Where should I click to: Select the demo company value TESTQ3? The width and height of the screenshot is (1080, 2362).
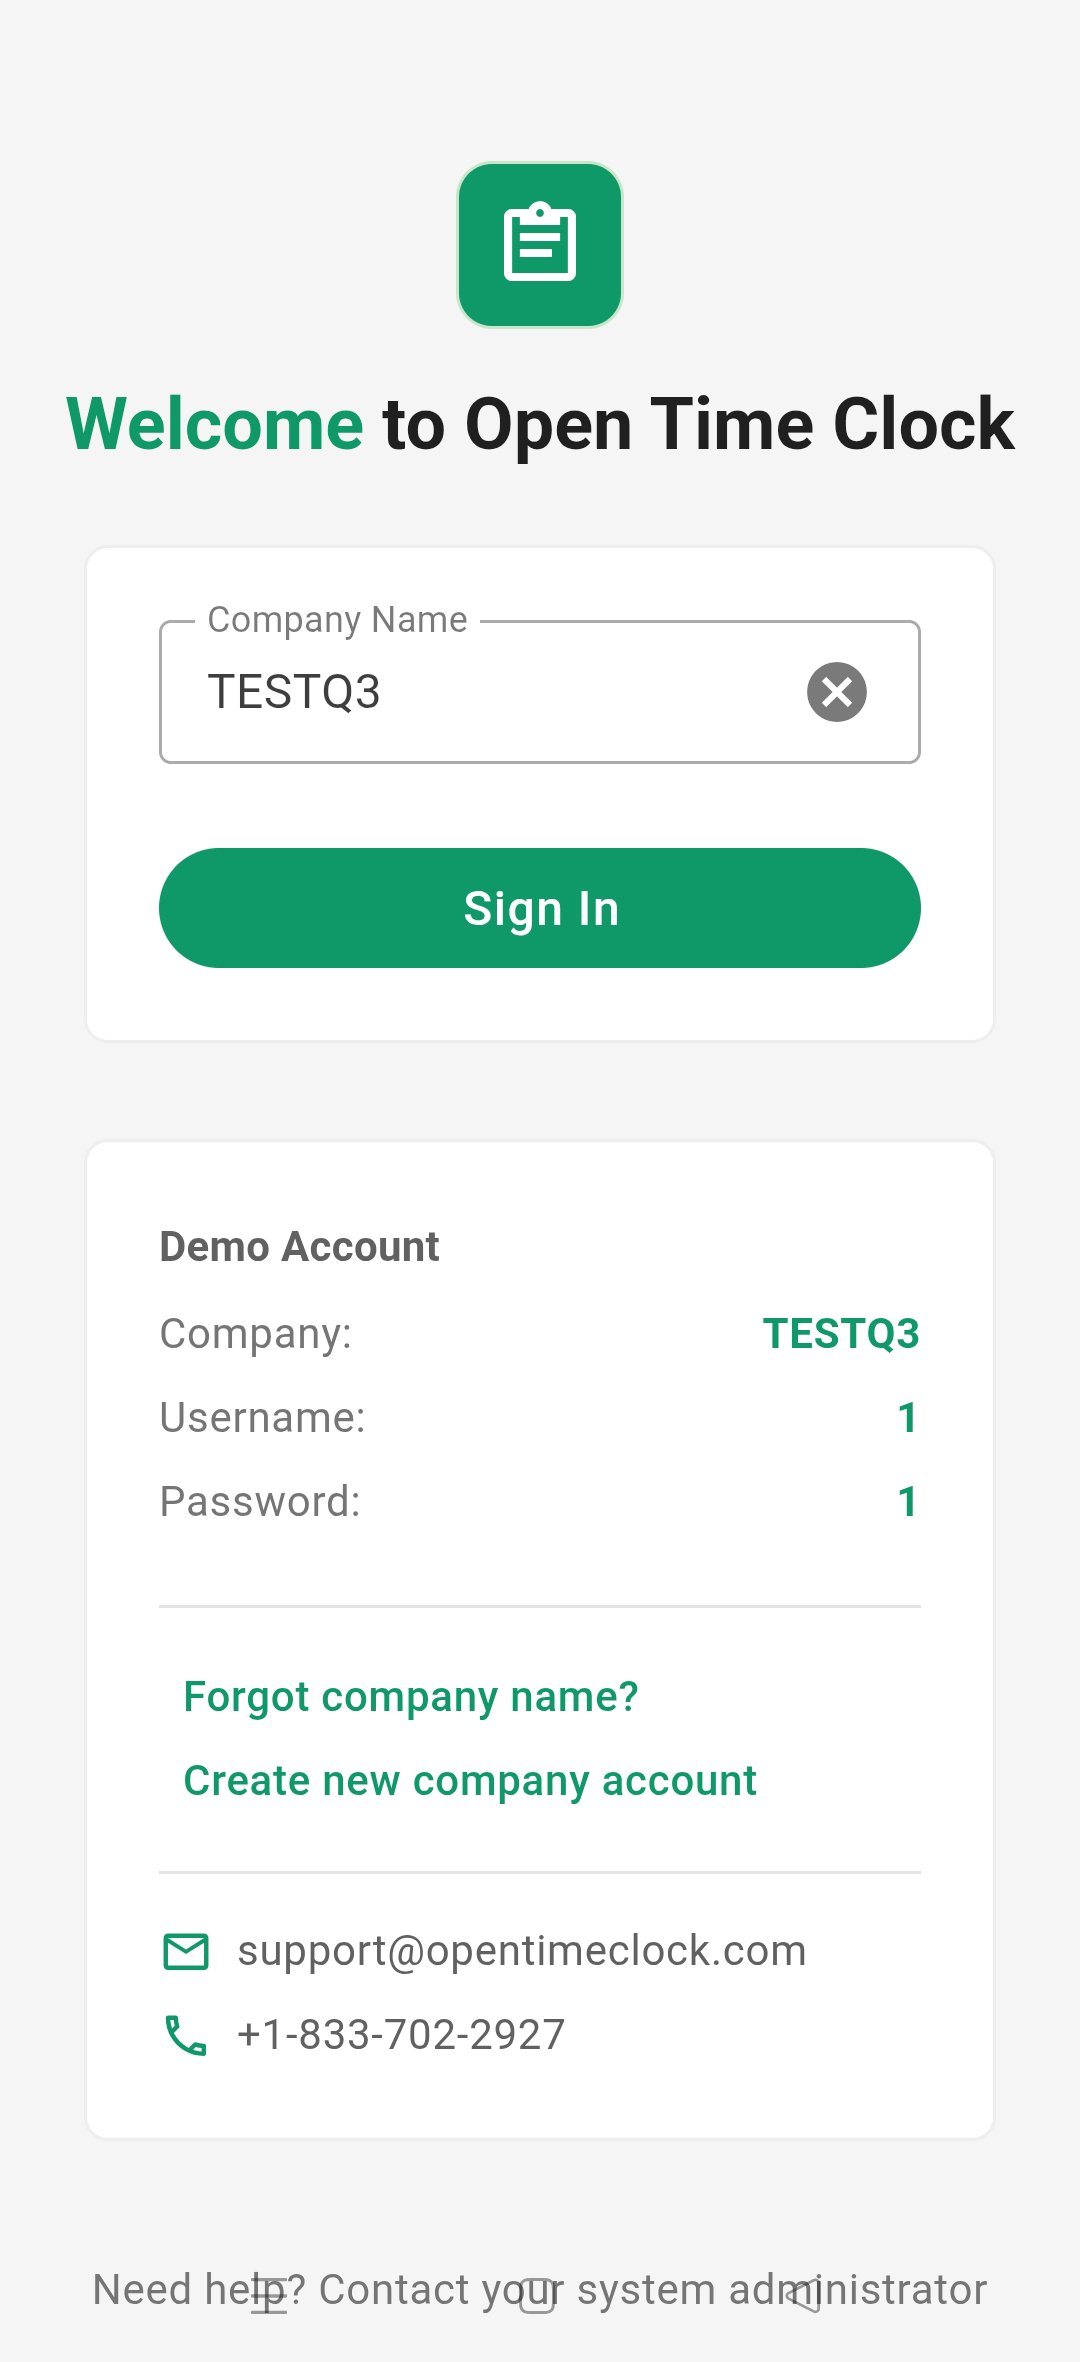point(840,1334)
